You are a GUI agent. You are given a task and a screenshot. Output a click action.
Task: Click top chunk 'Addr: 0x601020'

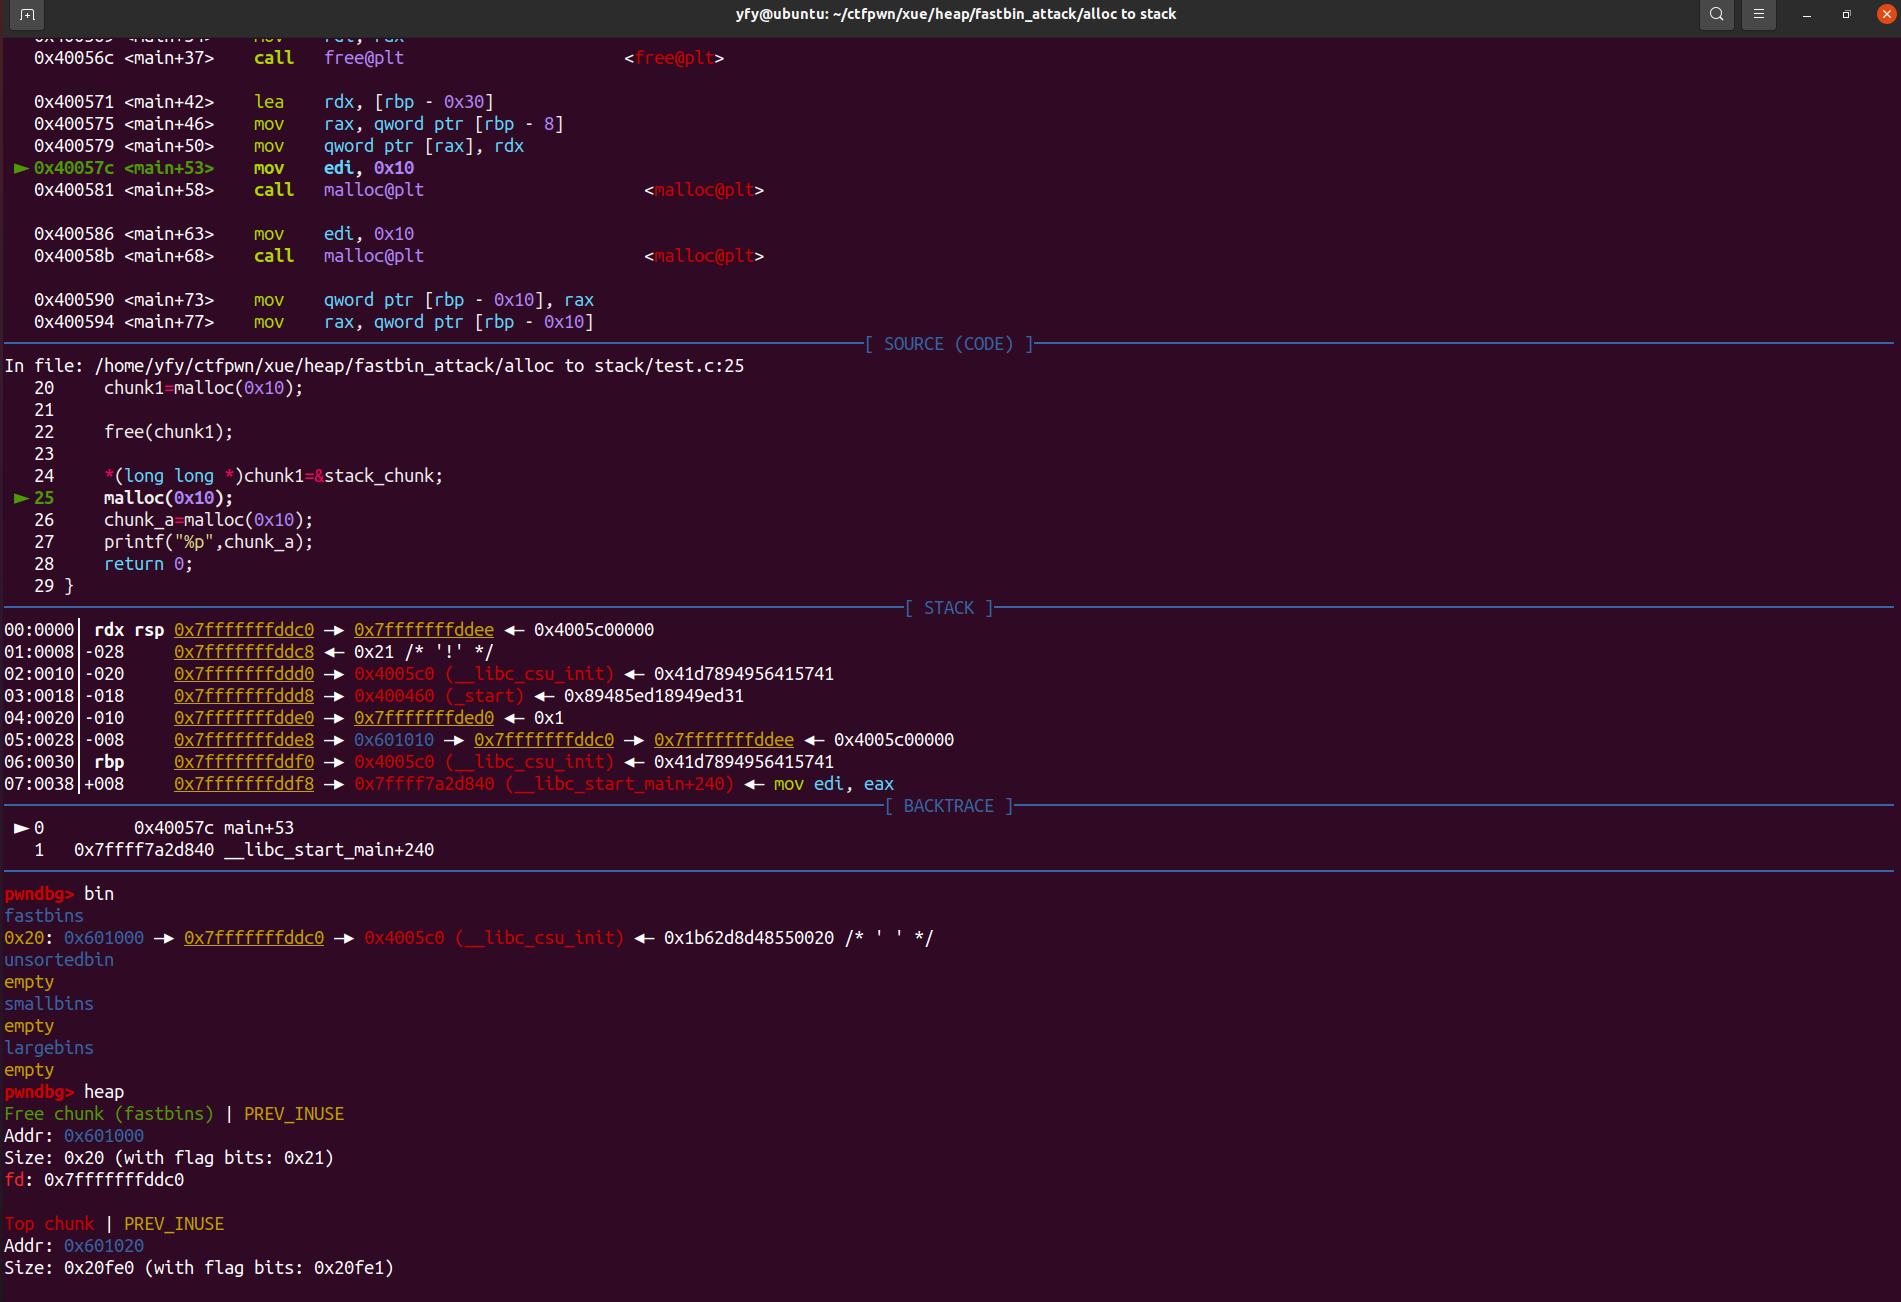coord(74,1246)
